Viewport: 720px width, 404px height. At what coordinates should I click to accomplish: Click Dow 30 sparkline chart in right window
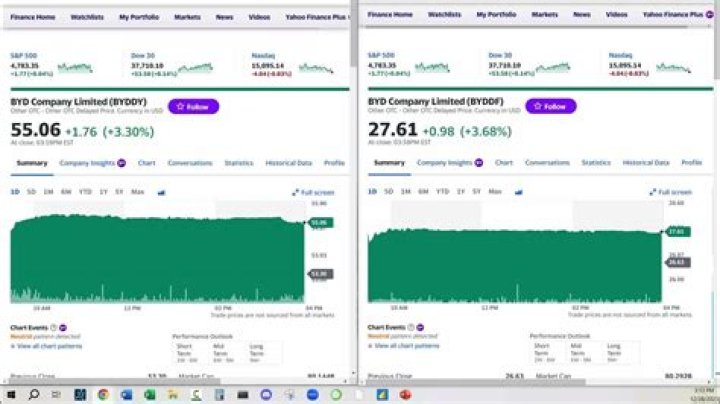click(x=553, y=68)
